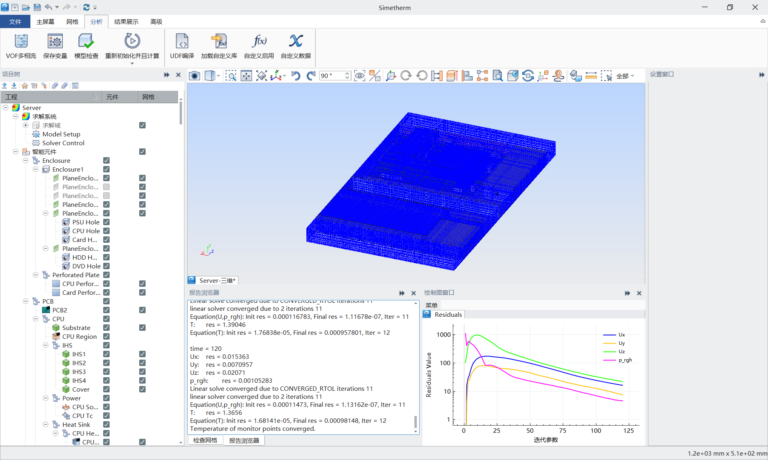This screenshot has width=768, height=460.
Task: Click the undo icon in title bar
Action: click(x=48, y=7)
